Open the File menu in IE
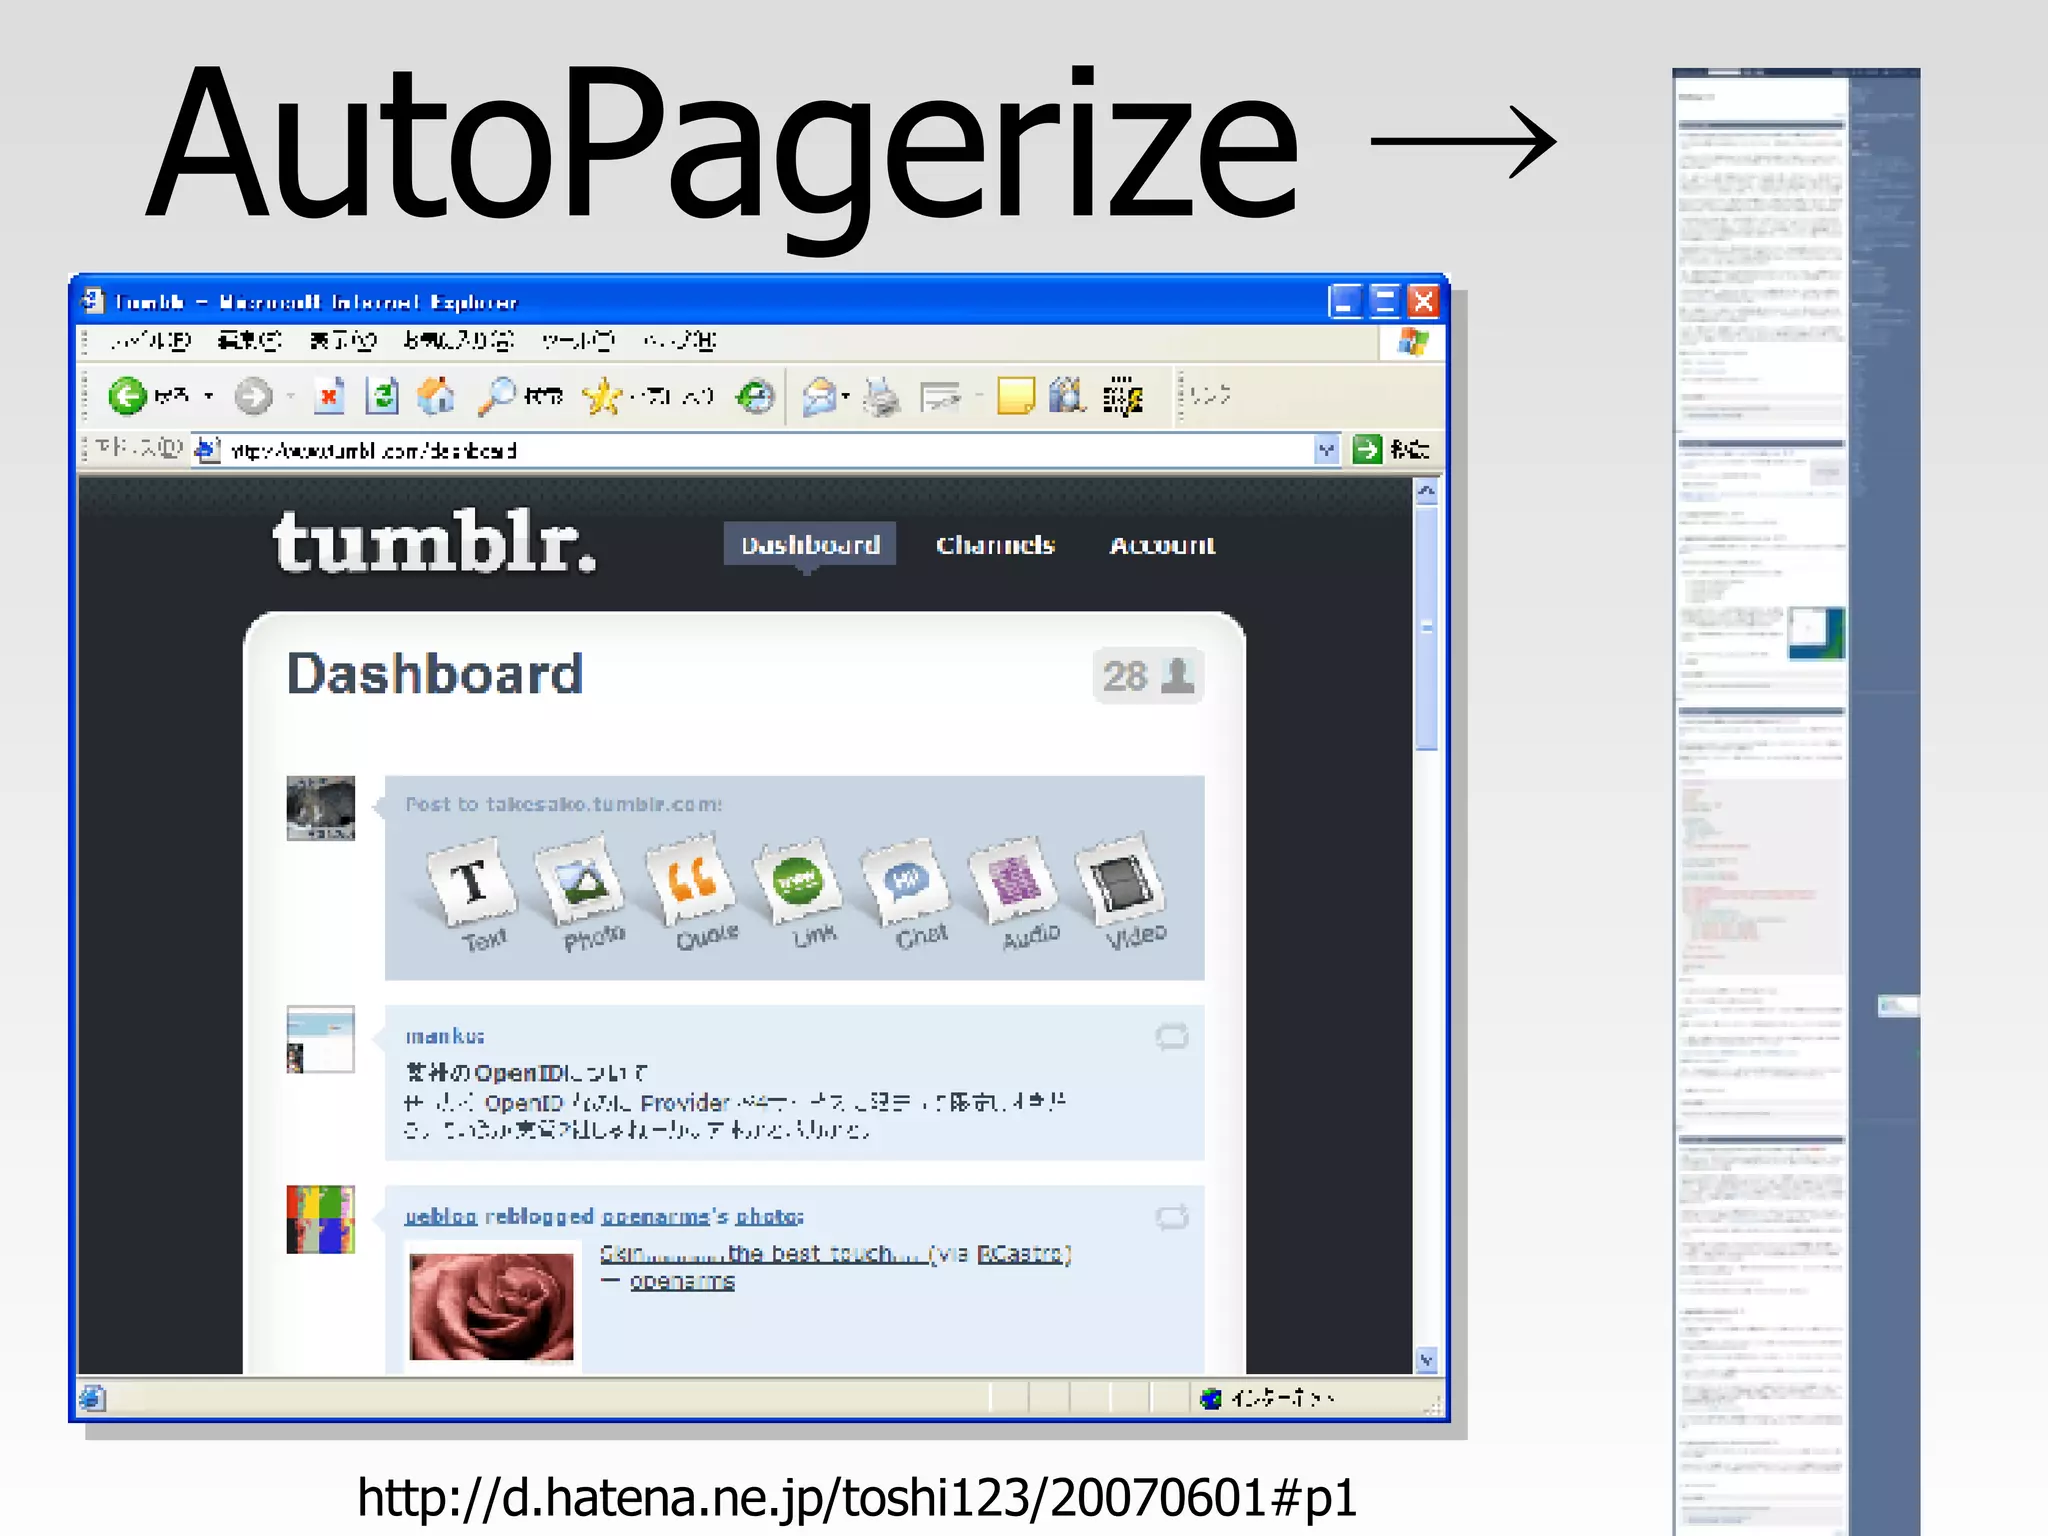Viewport: 2048px width, 1536px height. pos(150,341)
